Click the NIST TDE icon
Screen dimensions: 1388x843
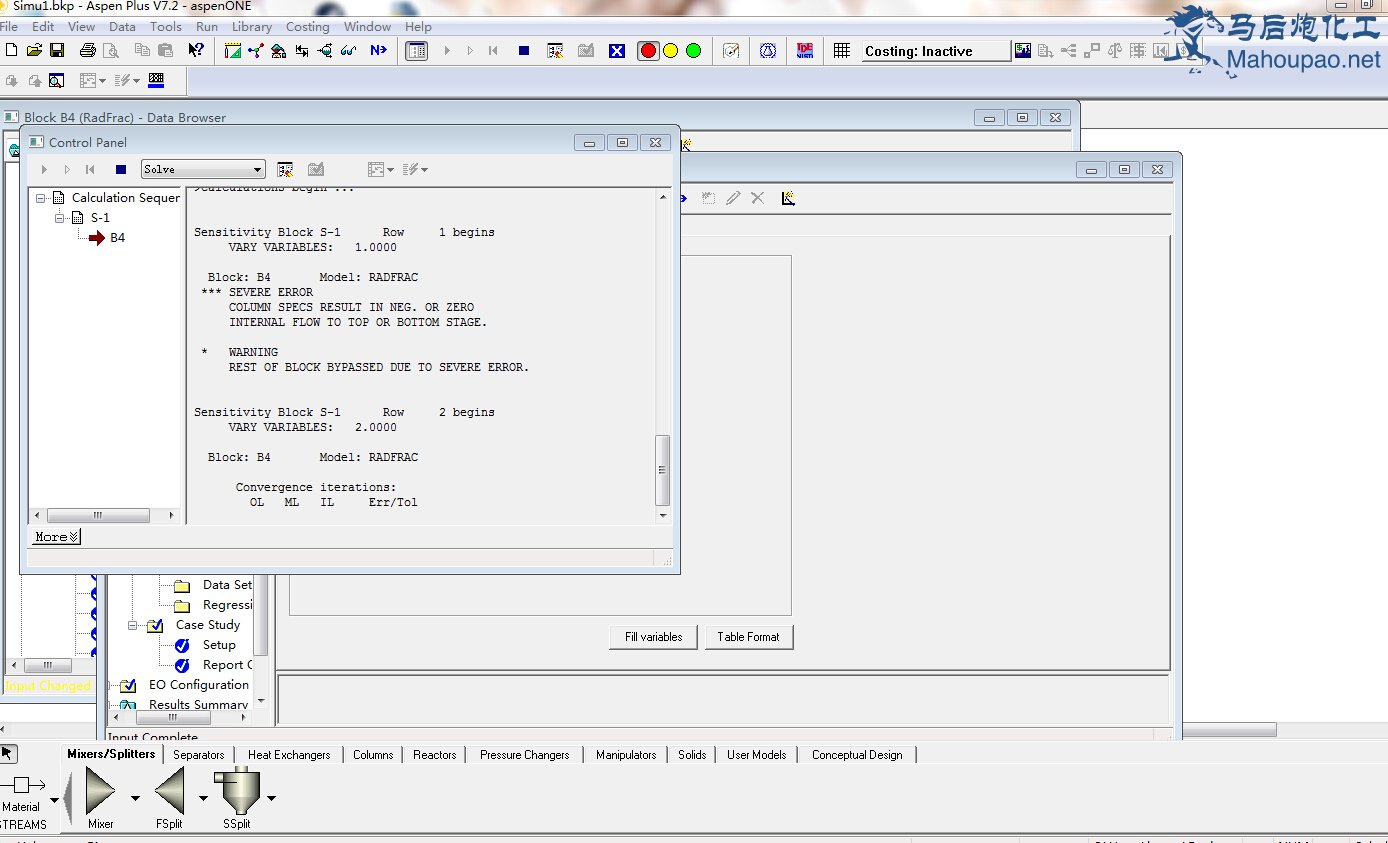click(805, 50)
